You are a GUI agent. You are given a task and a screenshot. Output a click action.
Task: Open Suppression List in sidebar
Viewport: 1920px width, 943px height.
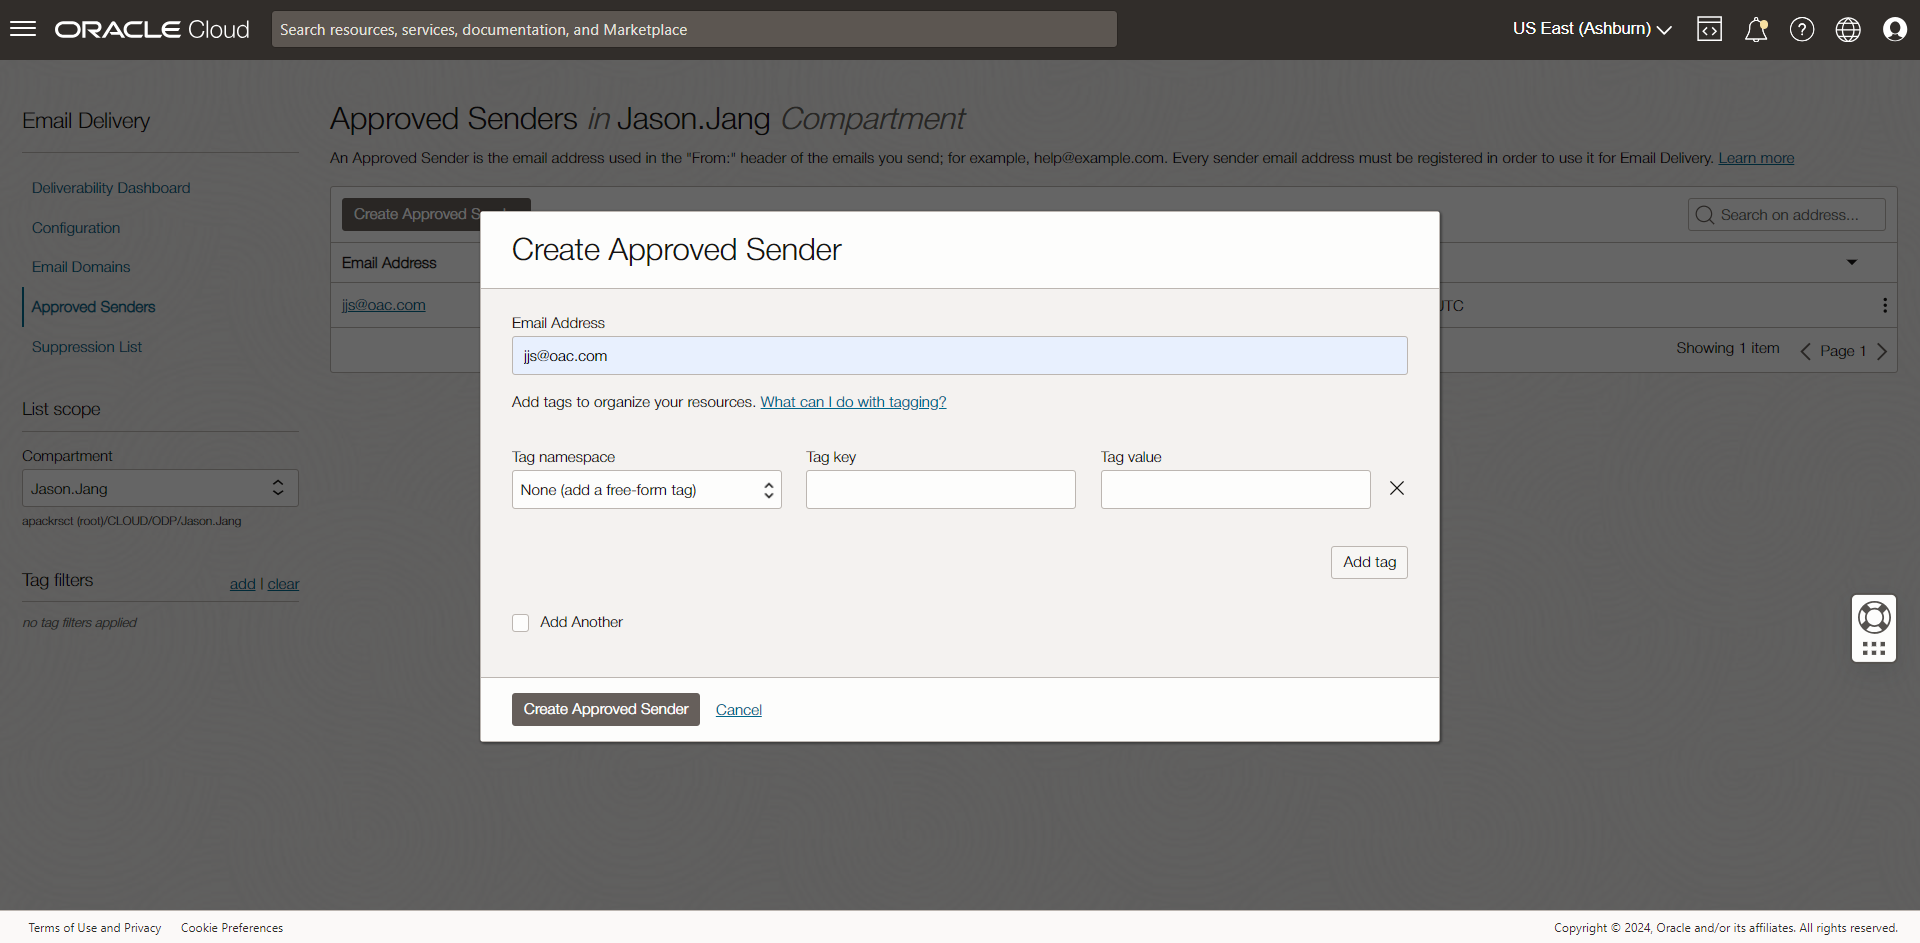point(87,347)
